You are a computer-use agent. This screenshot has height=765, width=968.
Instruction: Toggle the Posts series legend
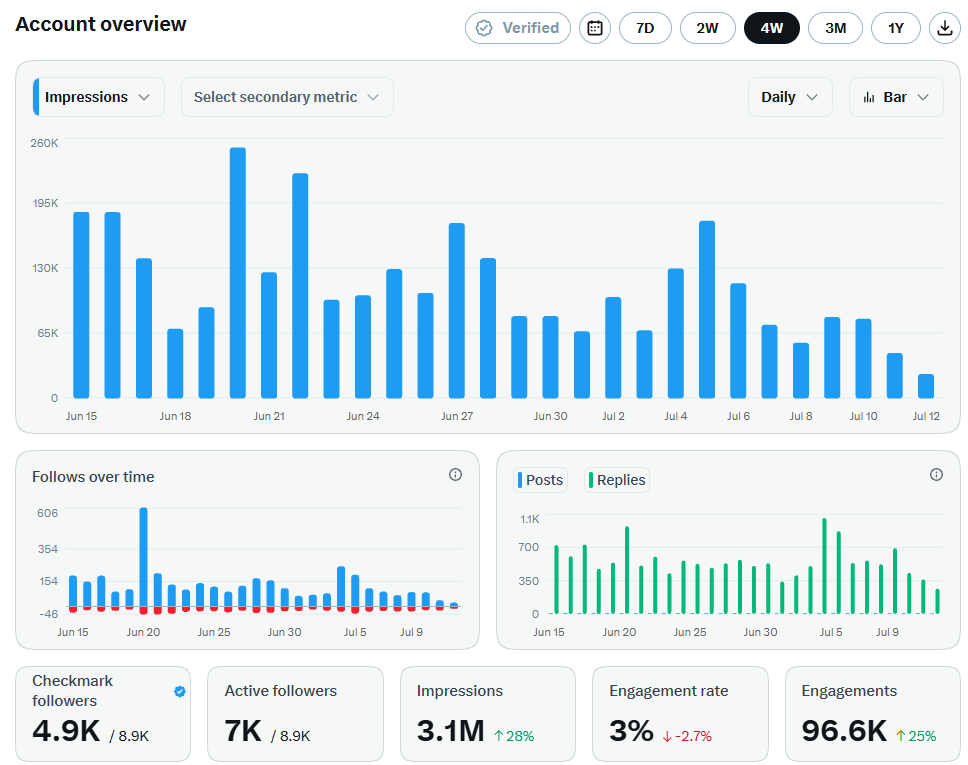click(x=540, y=480)
